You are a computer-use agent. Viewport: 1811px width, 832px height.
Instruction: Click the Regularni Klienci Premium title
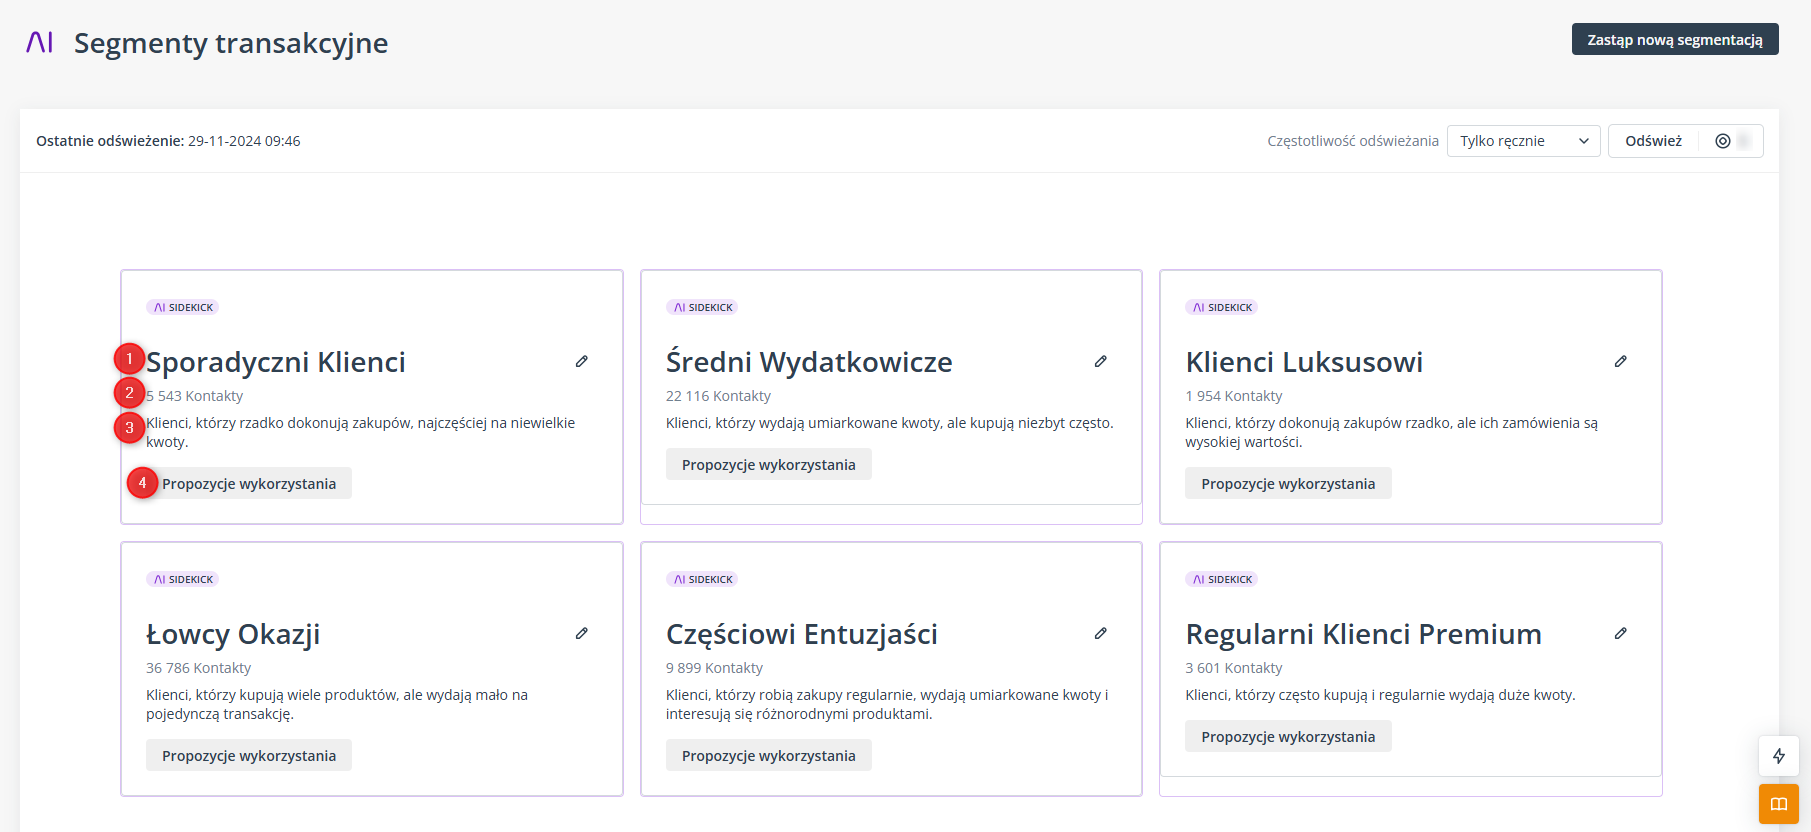click(1364, 634)
